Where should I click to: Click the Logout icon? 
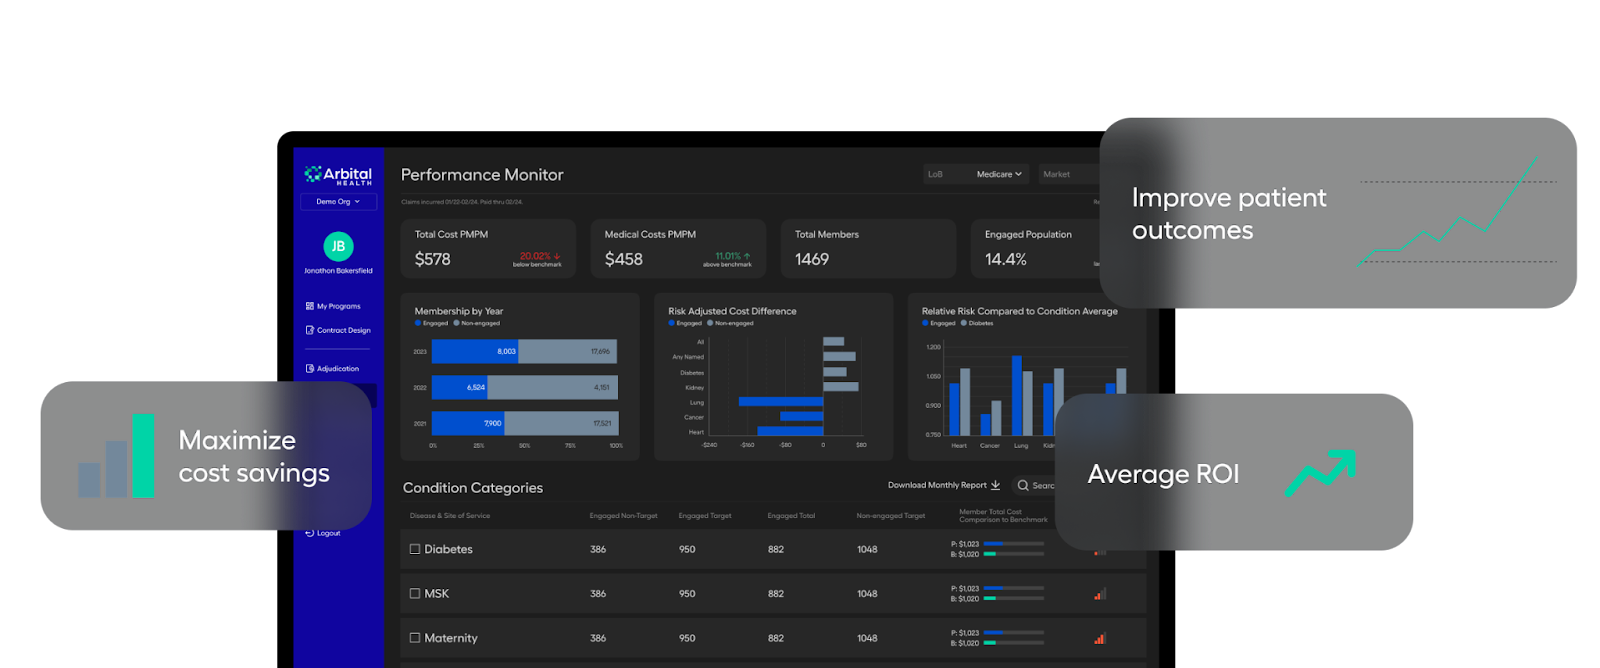310,533
